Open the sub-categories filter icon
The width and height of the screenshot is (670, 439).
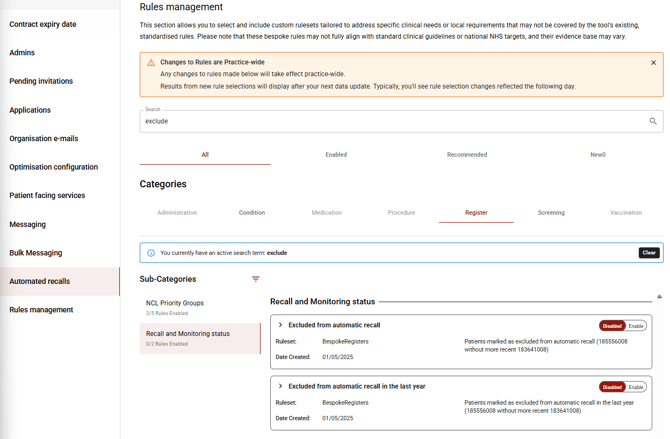[256, 280]
